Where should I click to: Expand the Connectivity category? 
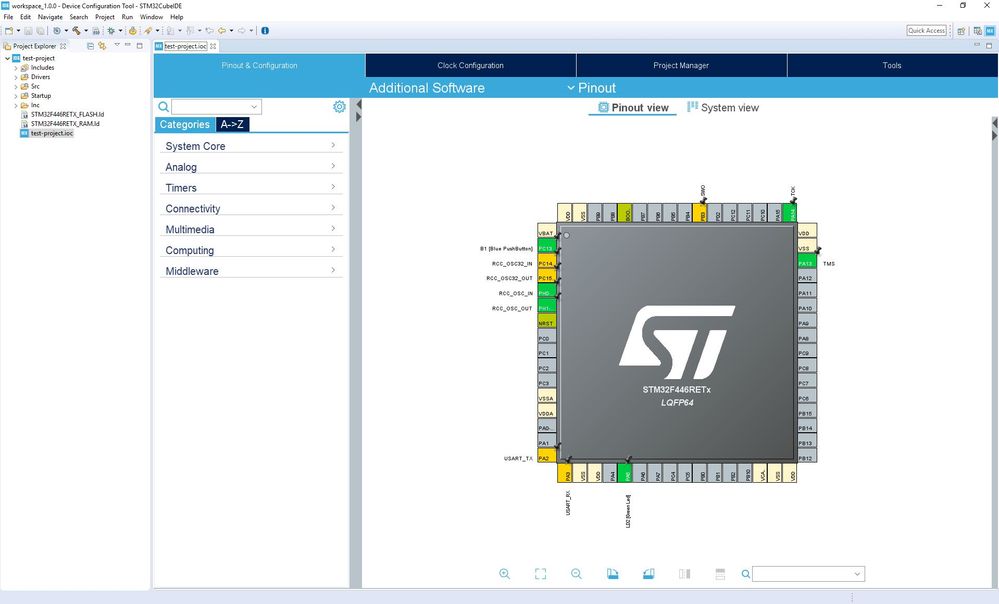(x=251, y=208)
